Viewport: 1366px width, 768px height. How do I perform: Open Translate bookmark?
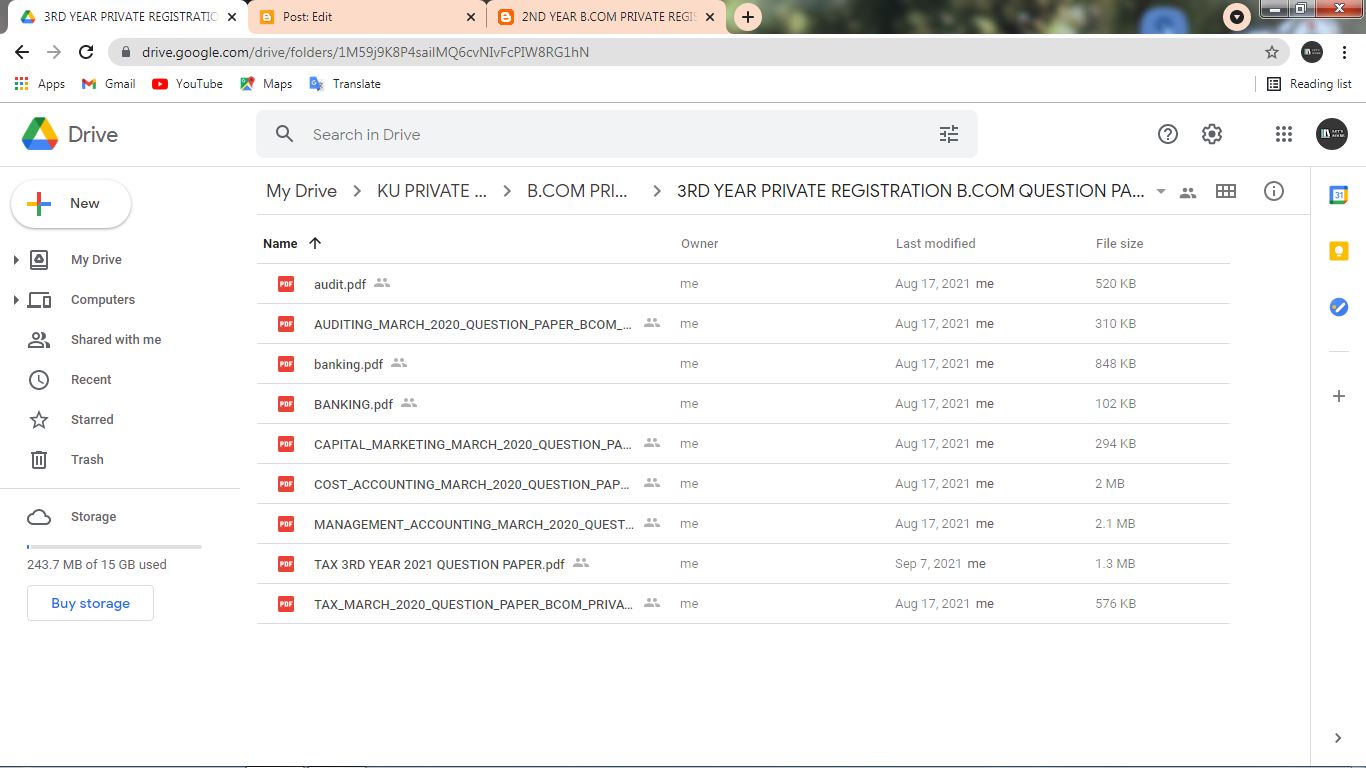[x=345, y=84]
